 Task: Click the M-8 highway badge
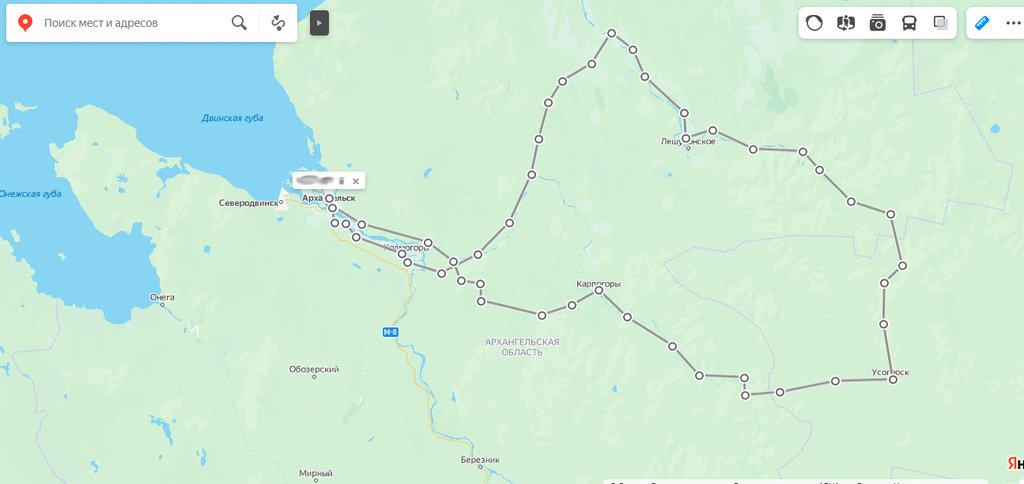point(390,332)
